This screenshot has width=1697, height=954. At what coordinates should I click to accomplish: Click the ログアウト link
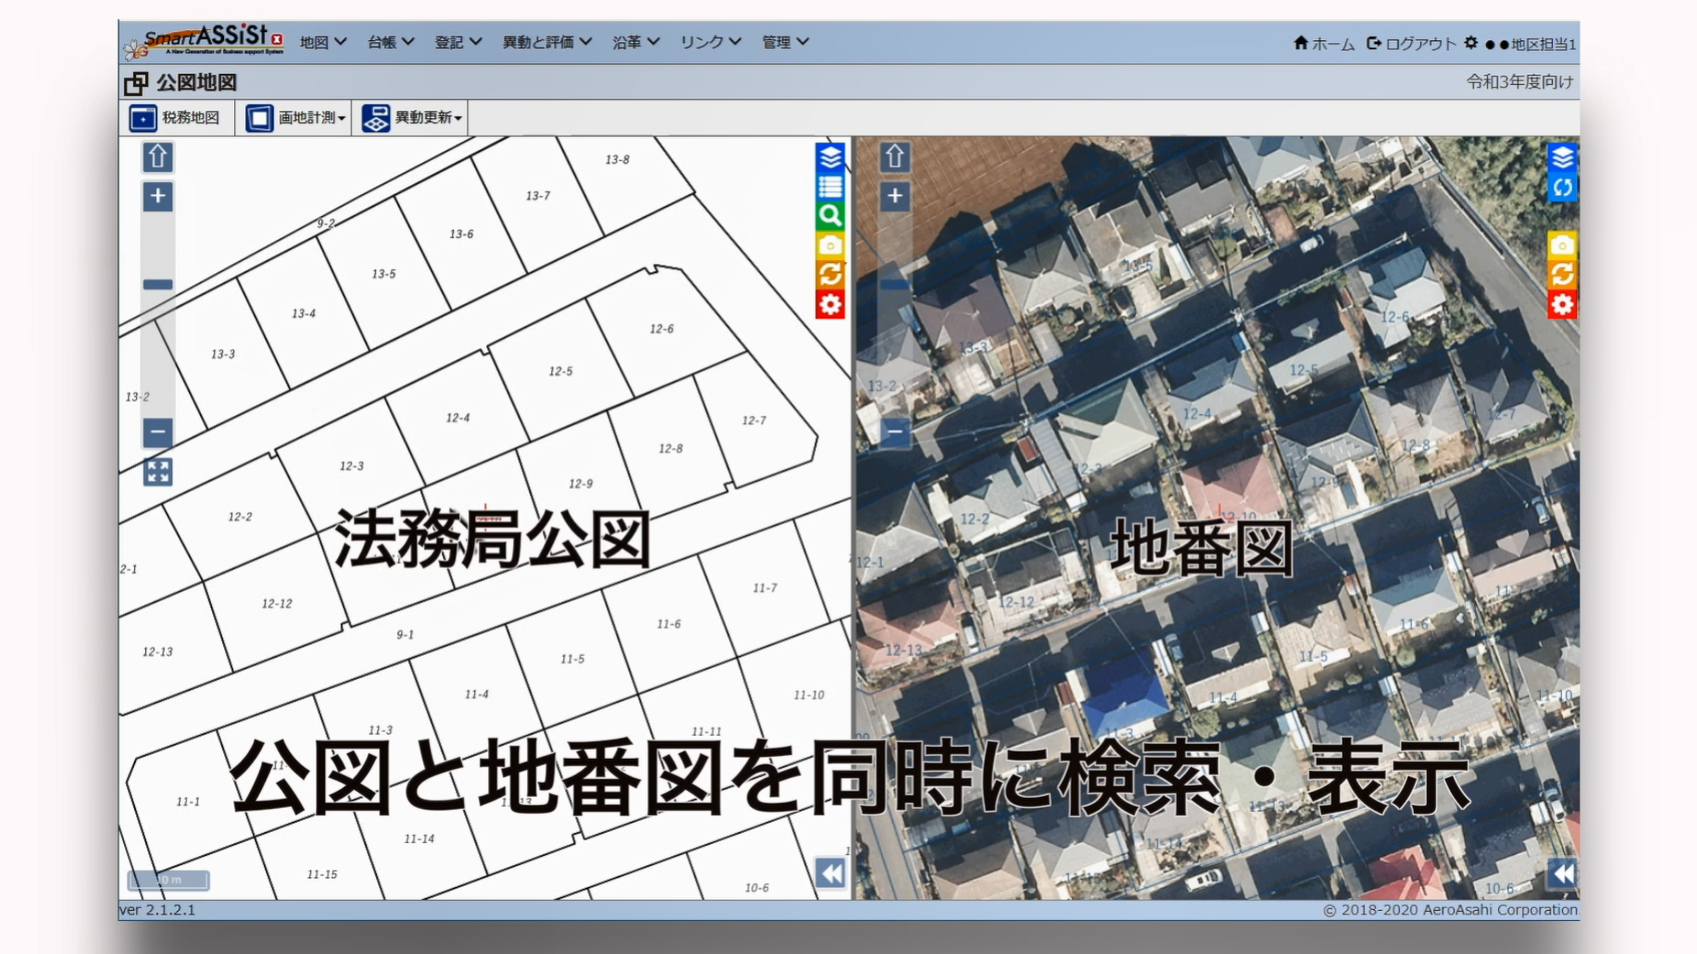pyautogui.click(x=1411, y=44)
